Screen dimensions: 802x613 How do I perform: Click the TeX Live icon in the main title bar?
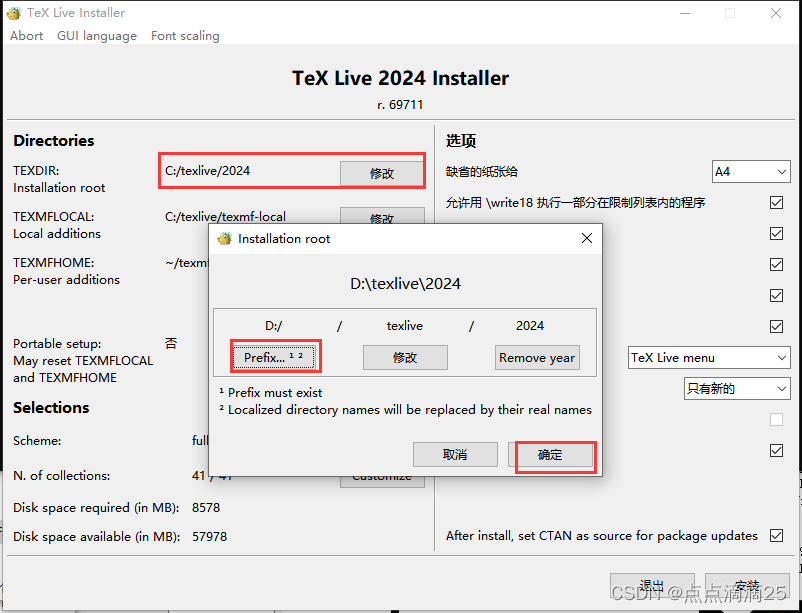[14, 13]
